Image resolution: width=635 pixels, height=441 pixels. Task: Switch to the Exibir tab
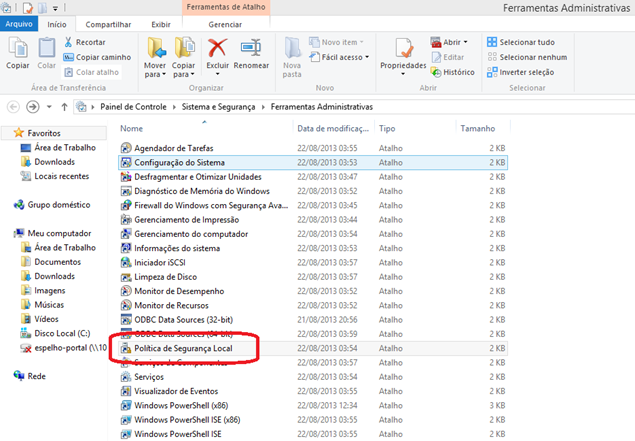click(161, 24)
